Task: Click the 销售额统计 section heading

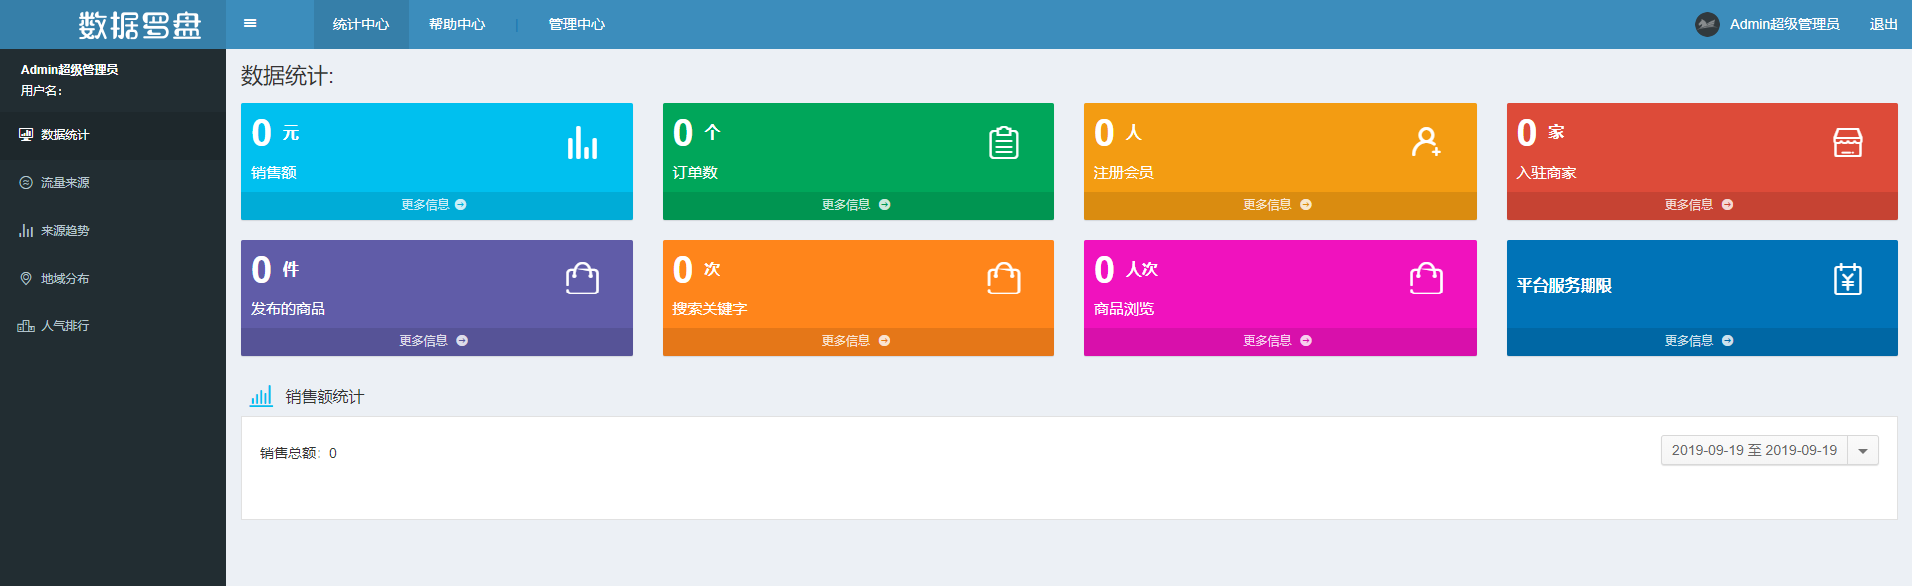Action: pyautogui.click(x=325, y=397)
